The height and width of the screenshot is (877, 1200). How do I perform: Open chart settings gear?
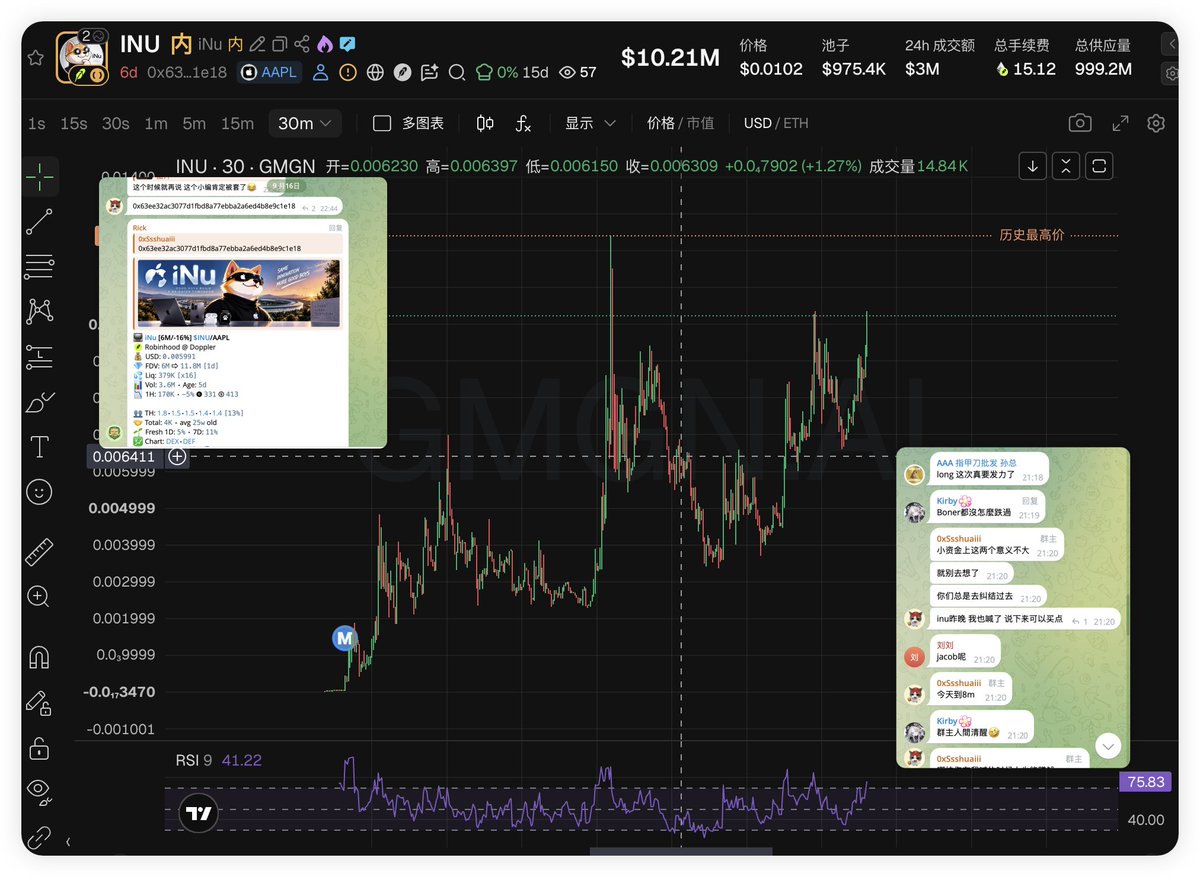[x=1156, y=123]
